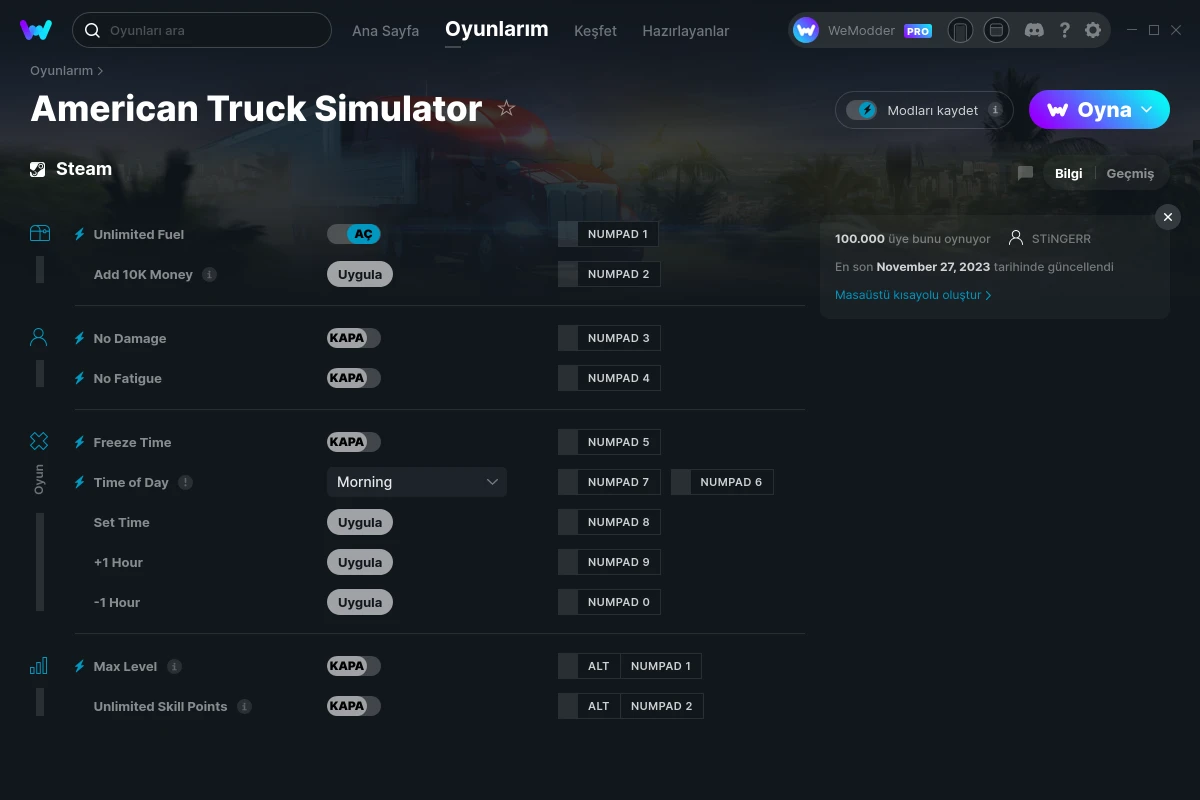Viewport: 1200px width, 800px height.
Task: Favorite American Truck Simulator with the star
Action: tap(507, 108)
